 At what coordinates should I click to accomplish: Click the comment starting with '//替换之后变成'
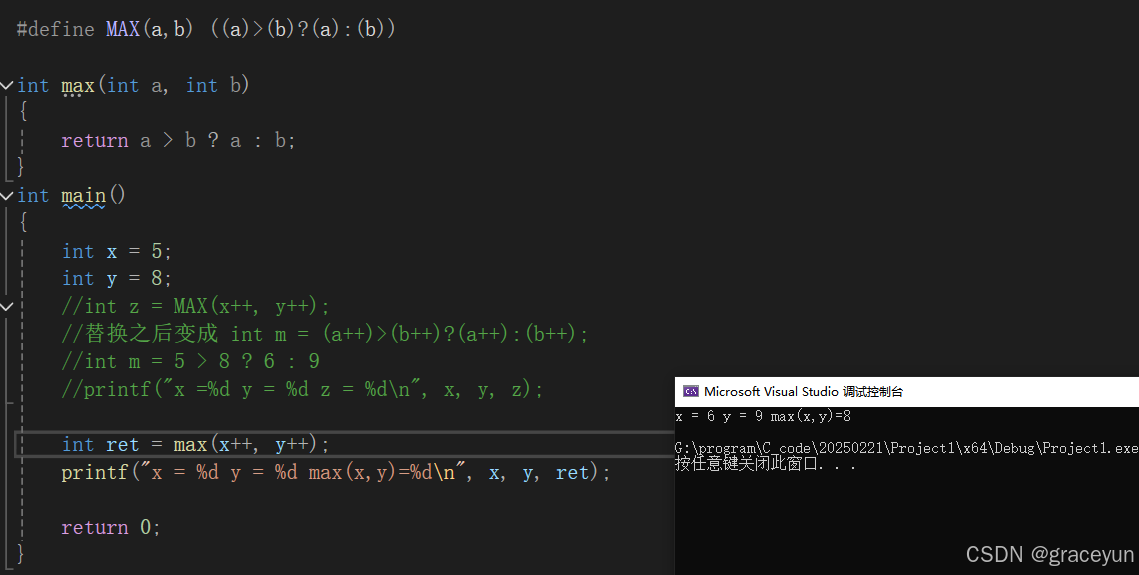[x=325, y=334]
